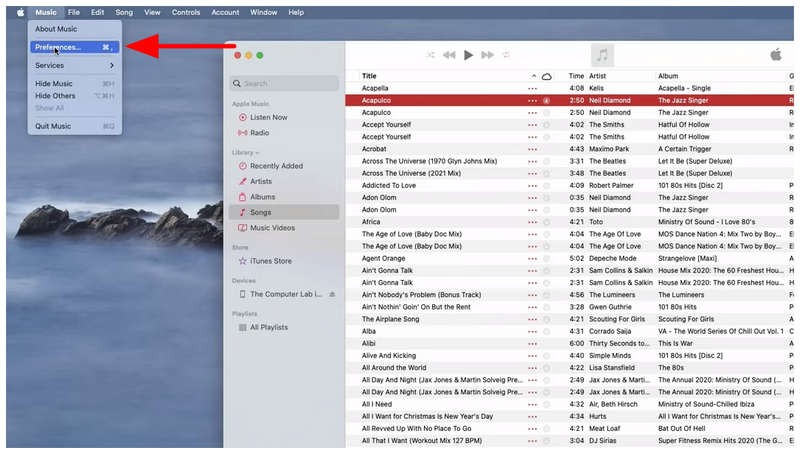Viewport: 800px width, 454px height.
Task: Open All Playlists in the sidebar
Action: click(x=269, y=327)
